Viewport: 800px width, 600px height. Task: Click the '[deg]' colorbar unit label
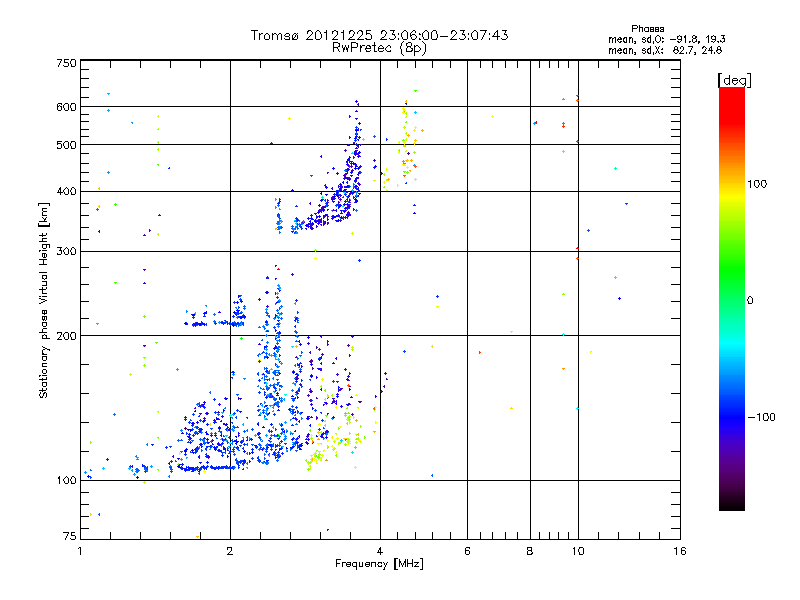pyautogui.click(x=734, y=80)
